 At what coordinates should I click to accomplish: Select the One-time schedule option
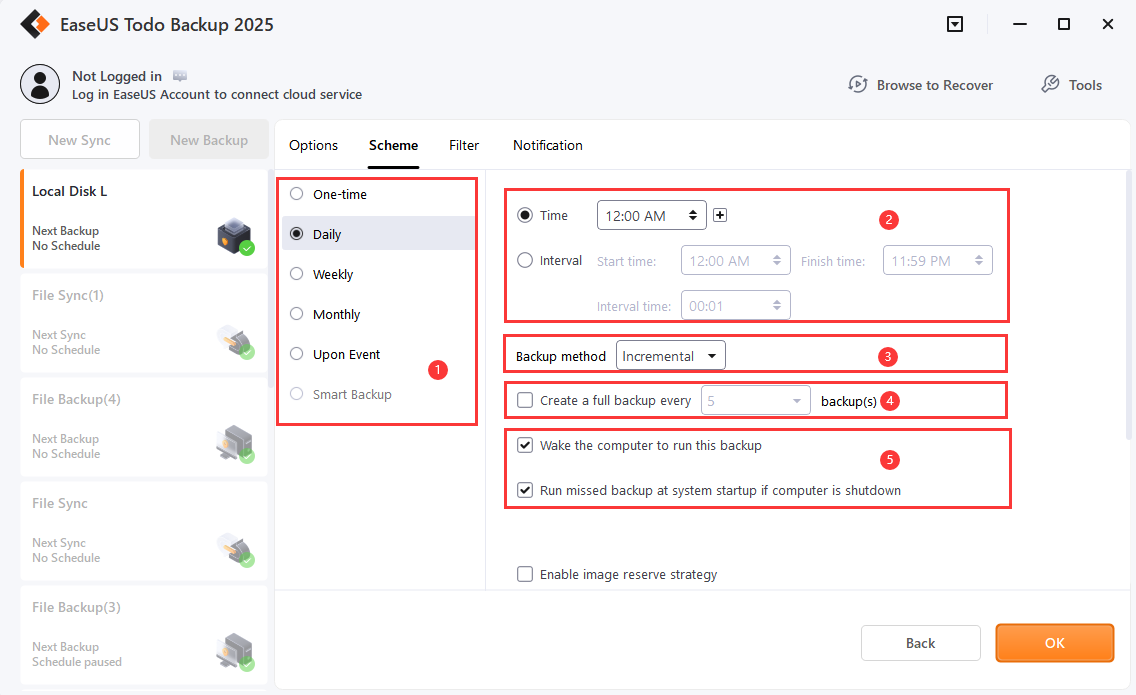point(296,193)
